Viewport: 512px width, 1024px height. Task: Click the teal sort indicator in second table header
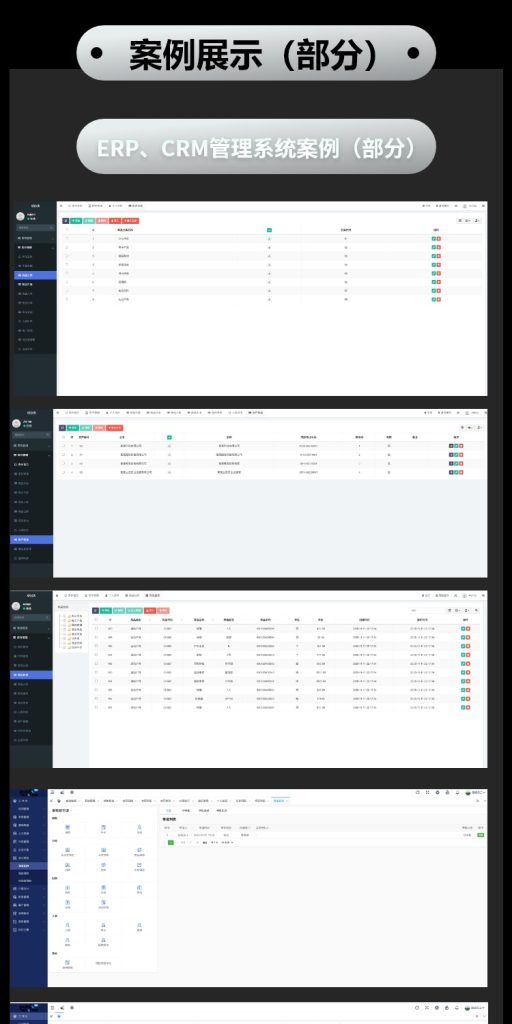pyautogui.click(x=169, y=437)
